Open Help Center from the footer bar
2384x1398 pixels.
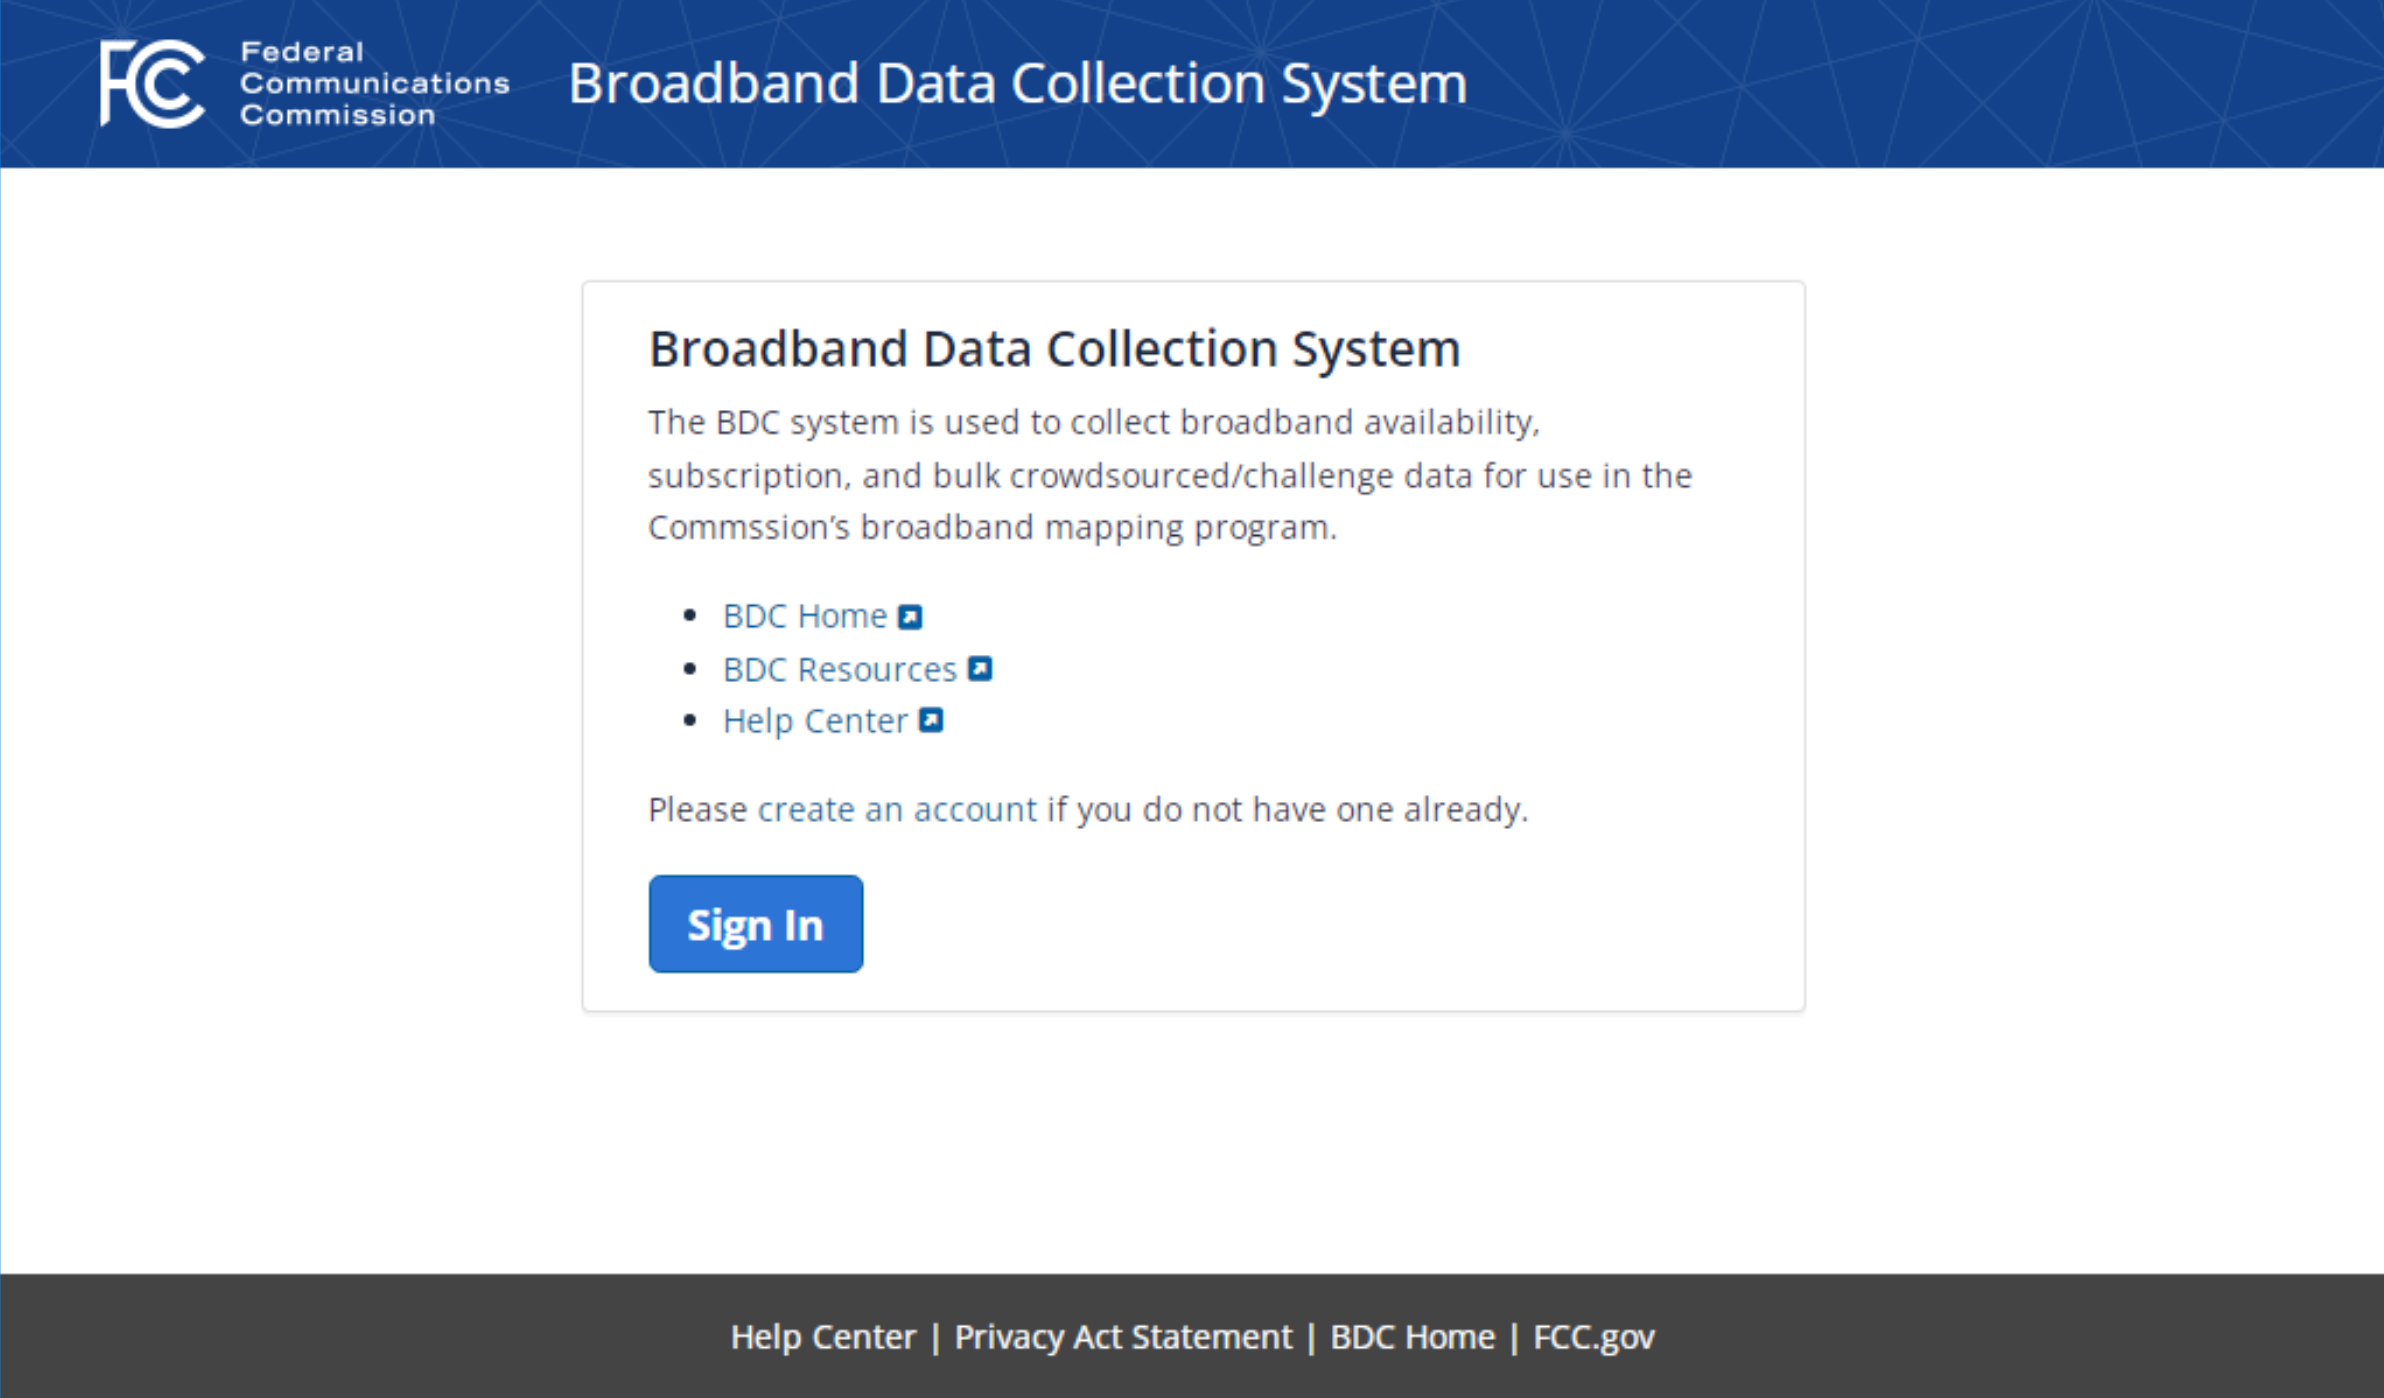(822, 1337)
